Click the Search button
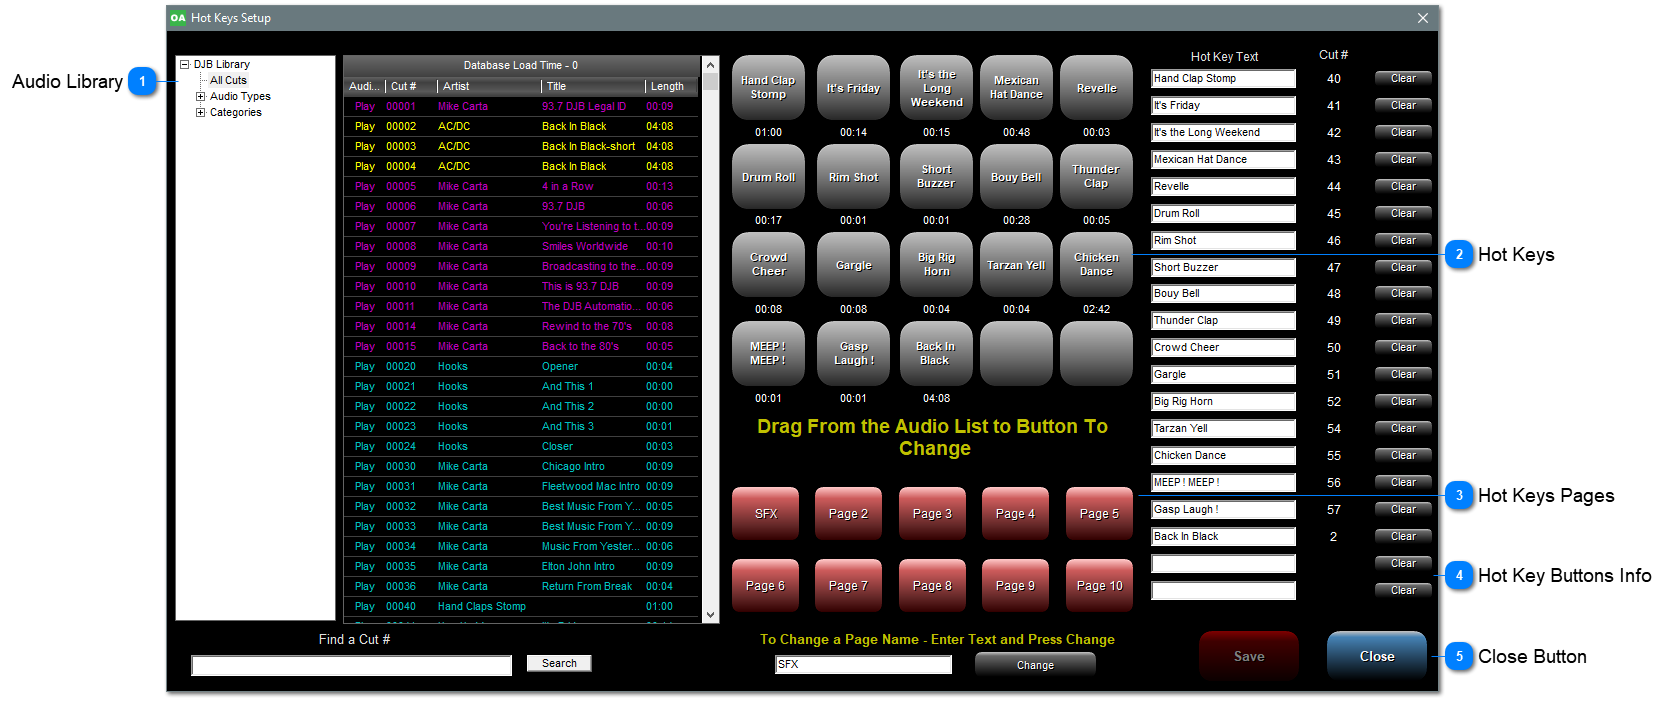Image resolution: width=1668 pixels, height=701 pixels. 559,663
